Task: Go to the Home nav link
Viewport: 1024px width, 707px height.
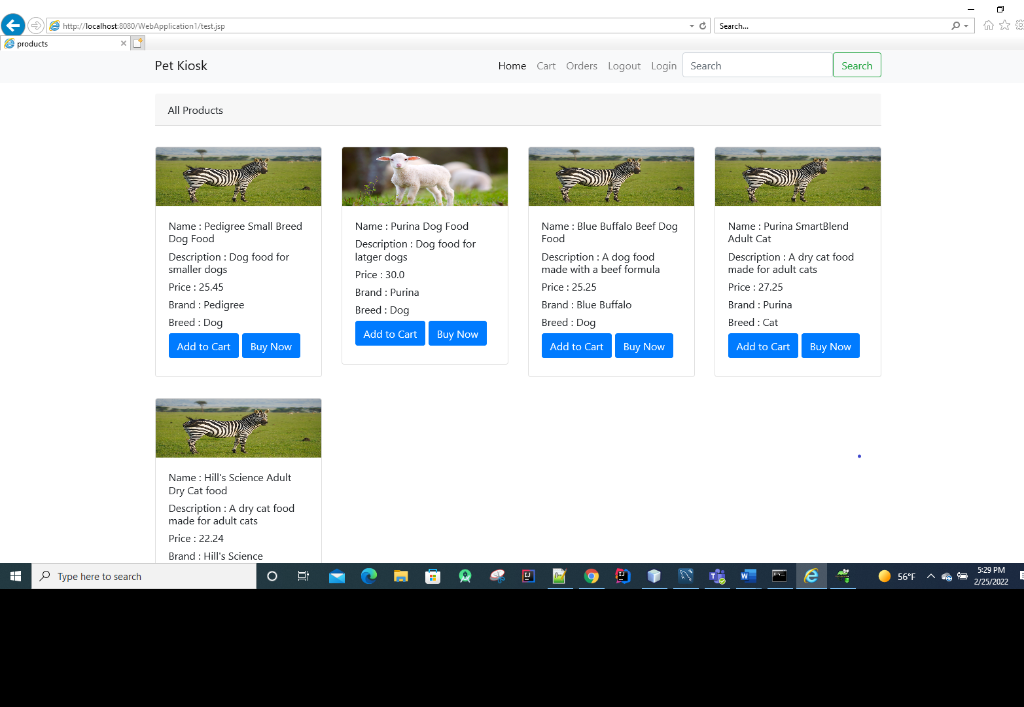Action: [512, 65]
